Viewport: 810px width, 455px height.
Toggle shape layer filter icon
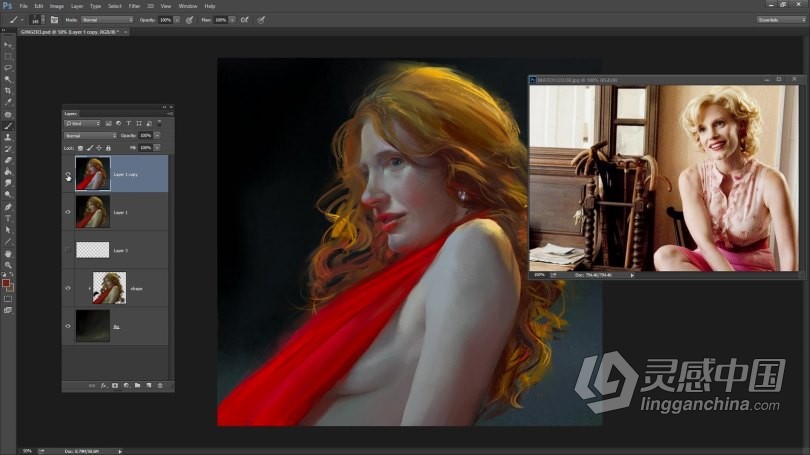coord(138,123)
